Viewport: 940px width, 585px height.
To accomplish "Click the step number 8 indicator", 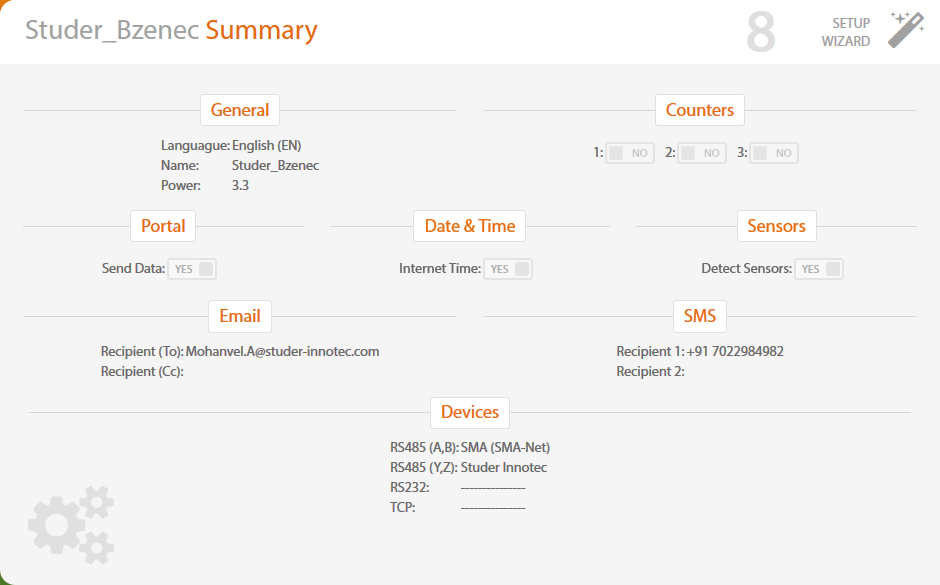I will point(761,32).
